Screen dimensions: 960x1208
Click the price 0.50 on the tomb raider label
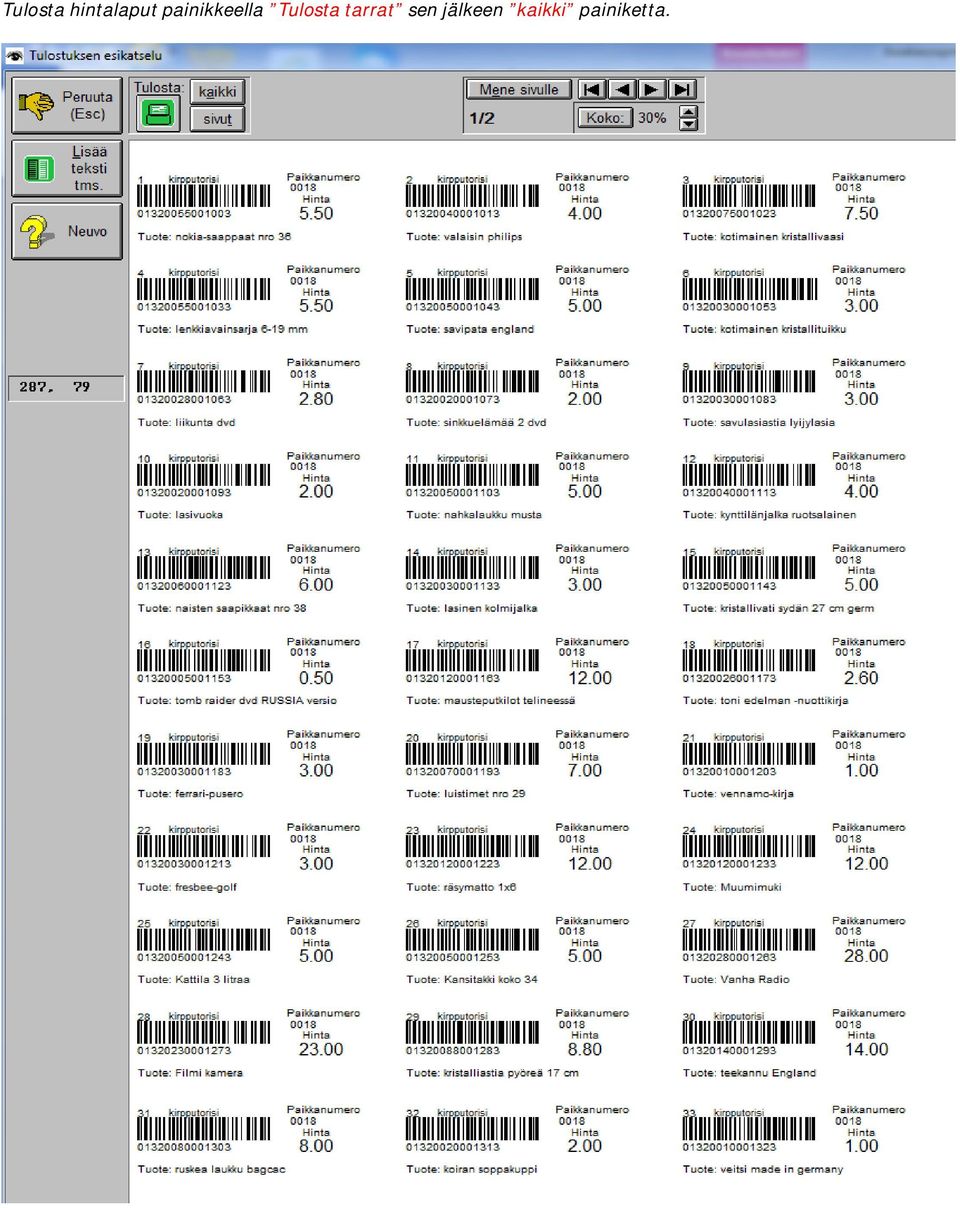point(316,677)
